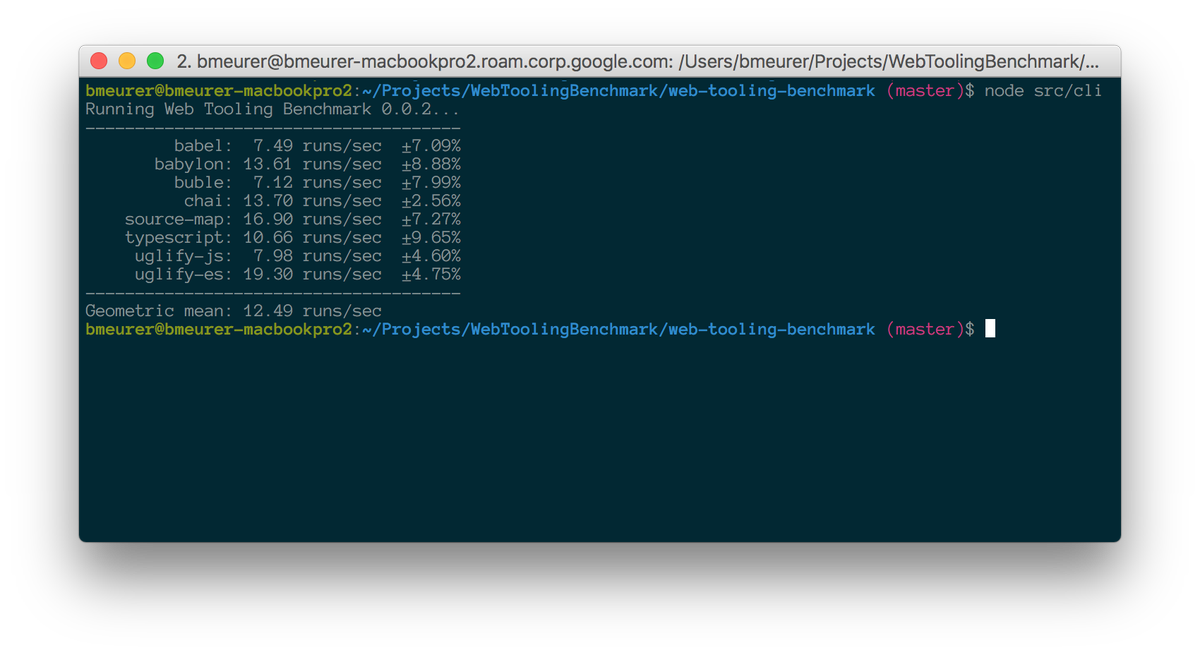The height and width of the screenshot is (655, 1200).
Task: Maximize the terminal with green button
Action: coord(155,61)
